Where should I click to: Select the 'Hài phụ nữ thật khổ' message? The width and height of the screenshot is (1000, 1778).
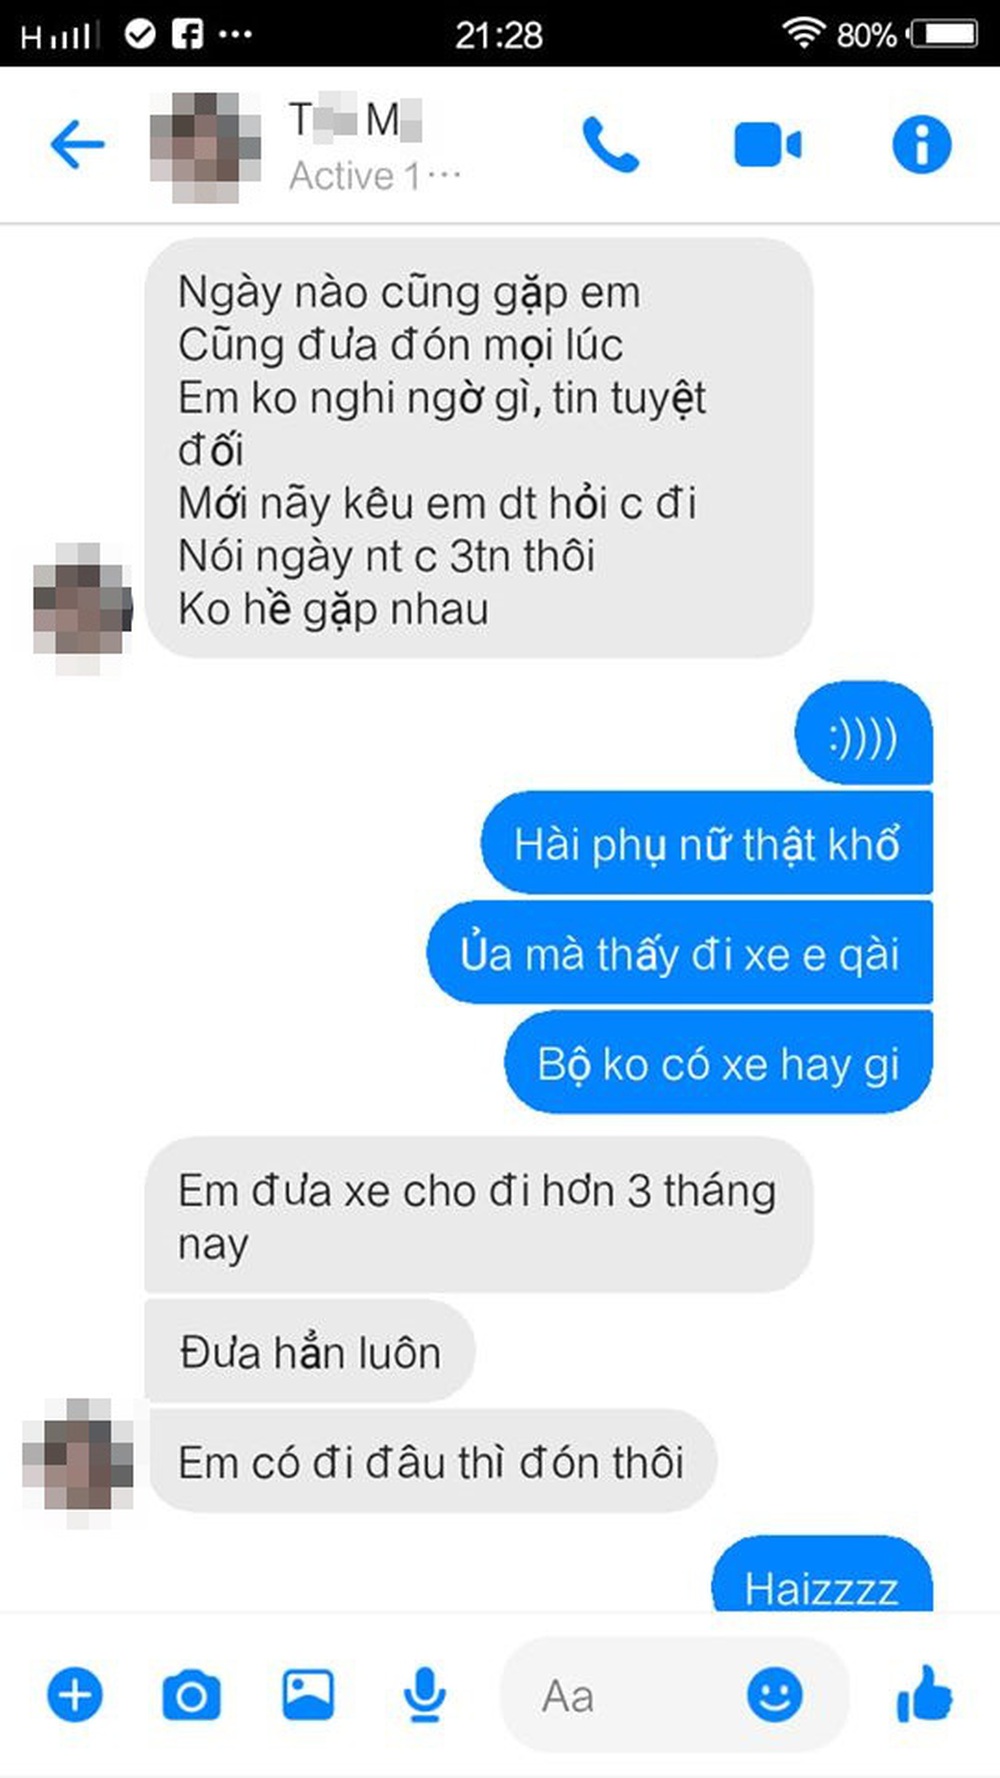(707, 843)
